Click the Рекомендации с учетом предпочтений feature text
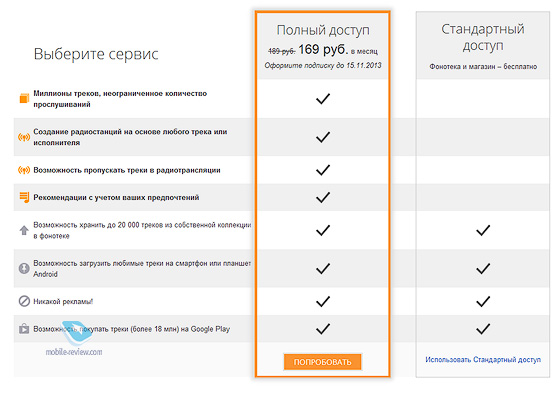 point(116,198)
